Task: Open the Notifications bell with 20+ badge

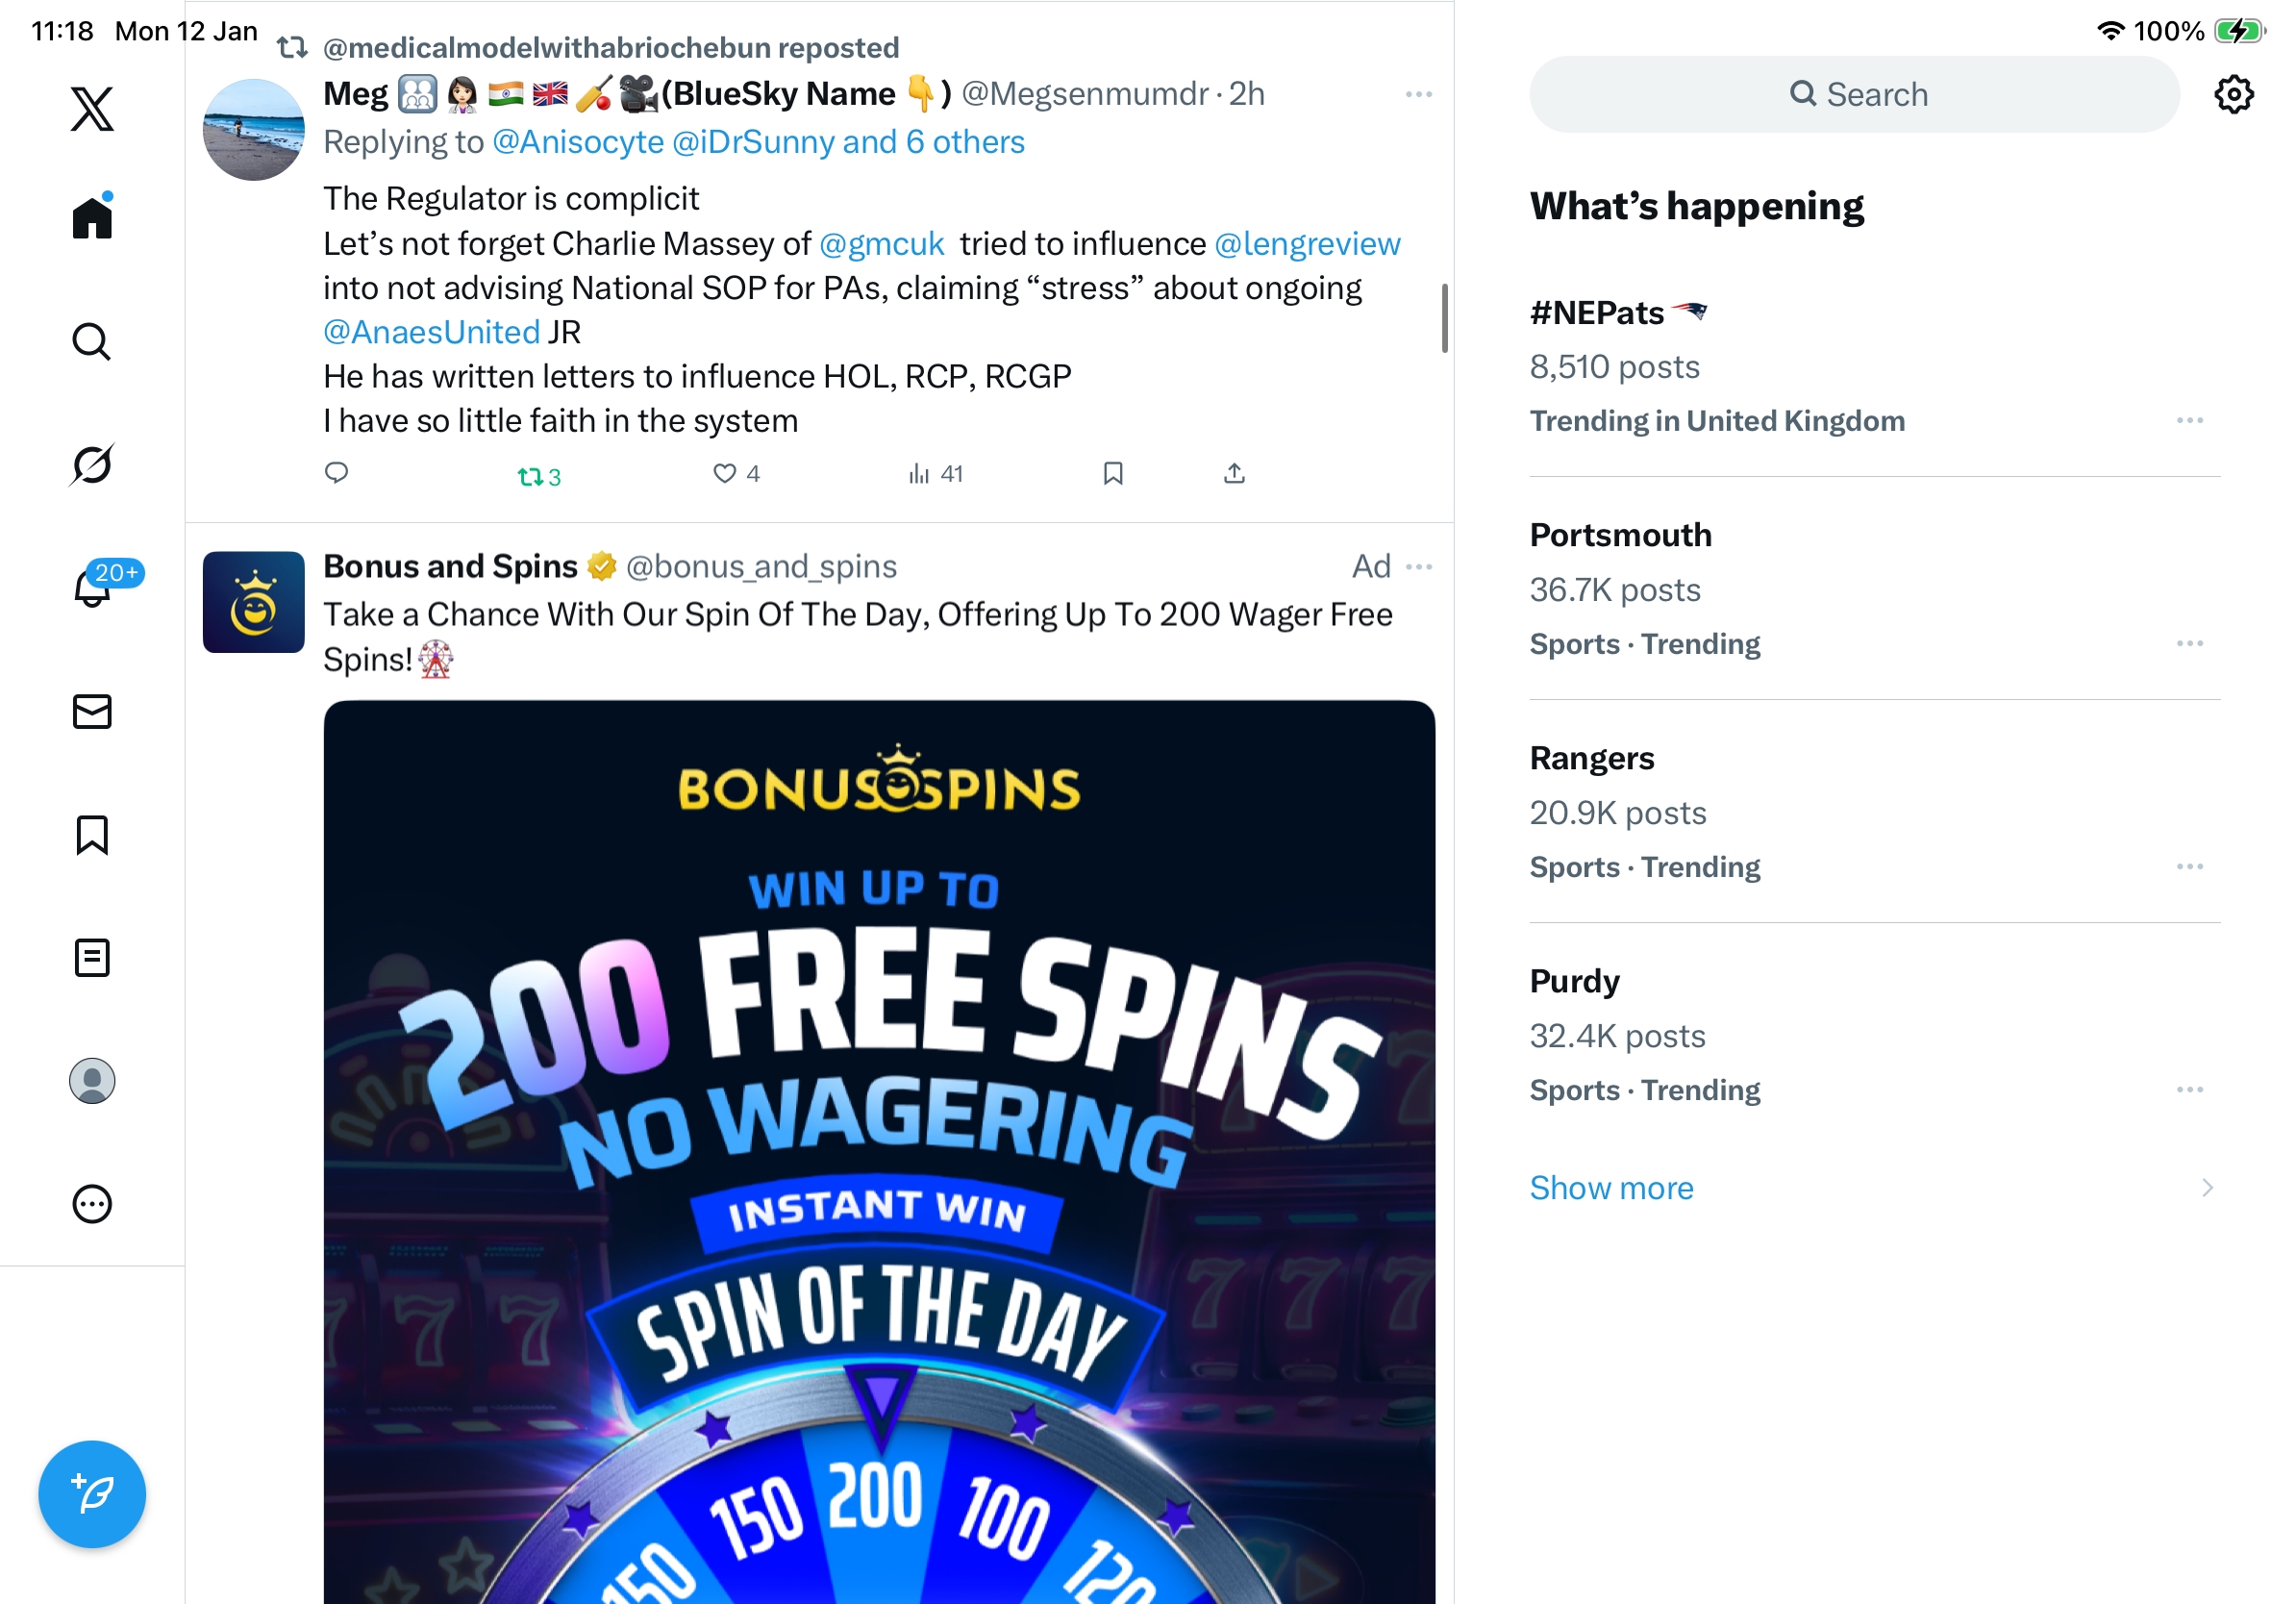Action: pos(92,588)
